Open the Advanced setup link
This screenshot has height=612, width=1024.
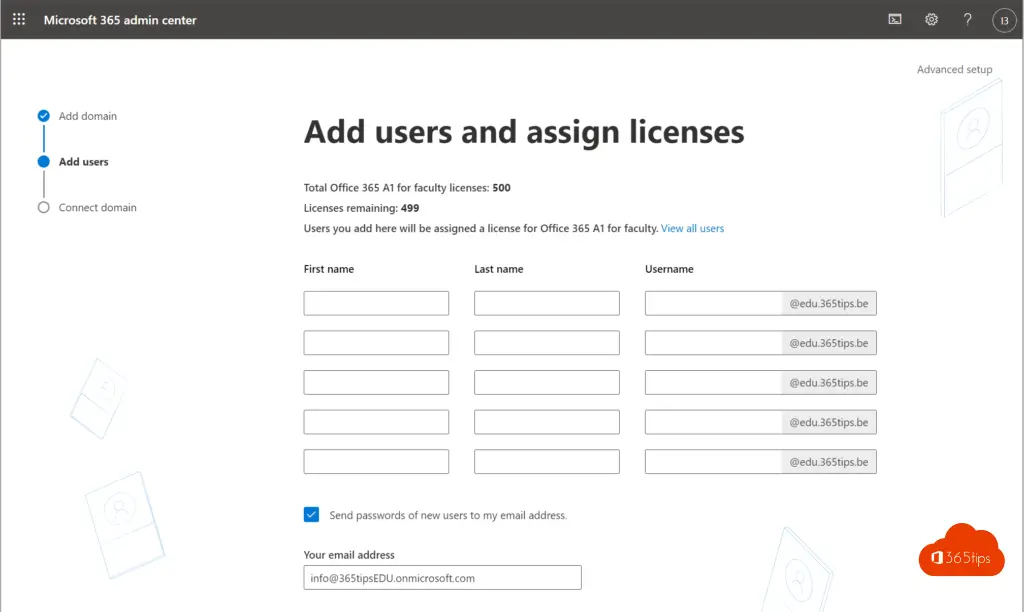tap(954, 69)
